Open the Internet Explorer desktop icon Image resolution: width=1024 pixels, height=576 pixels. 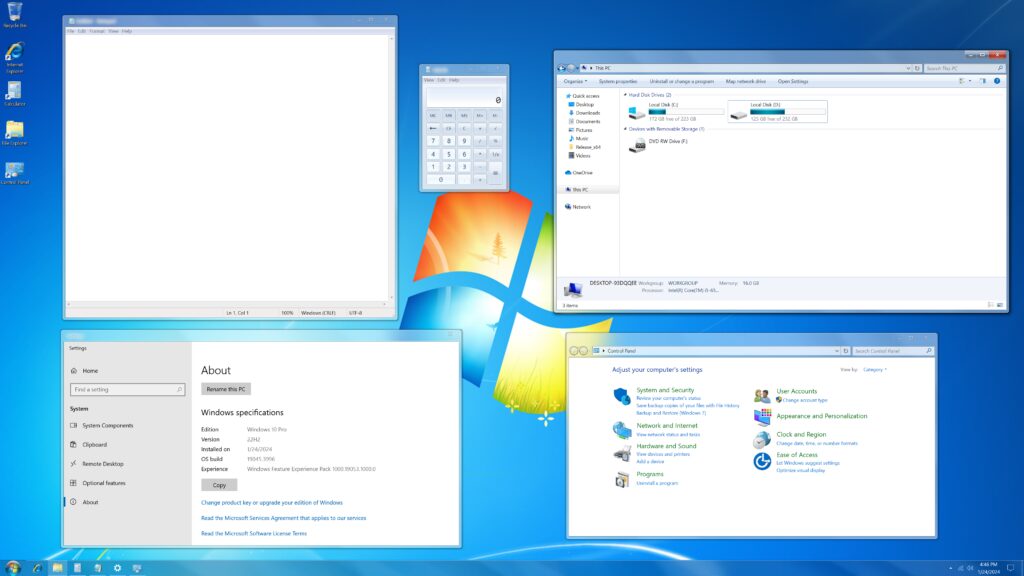(14, 56)
